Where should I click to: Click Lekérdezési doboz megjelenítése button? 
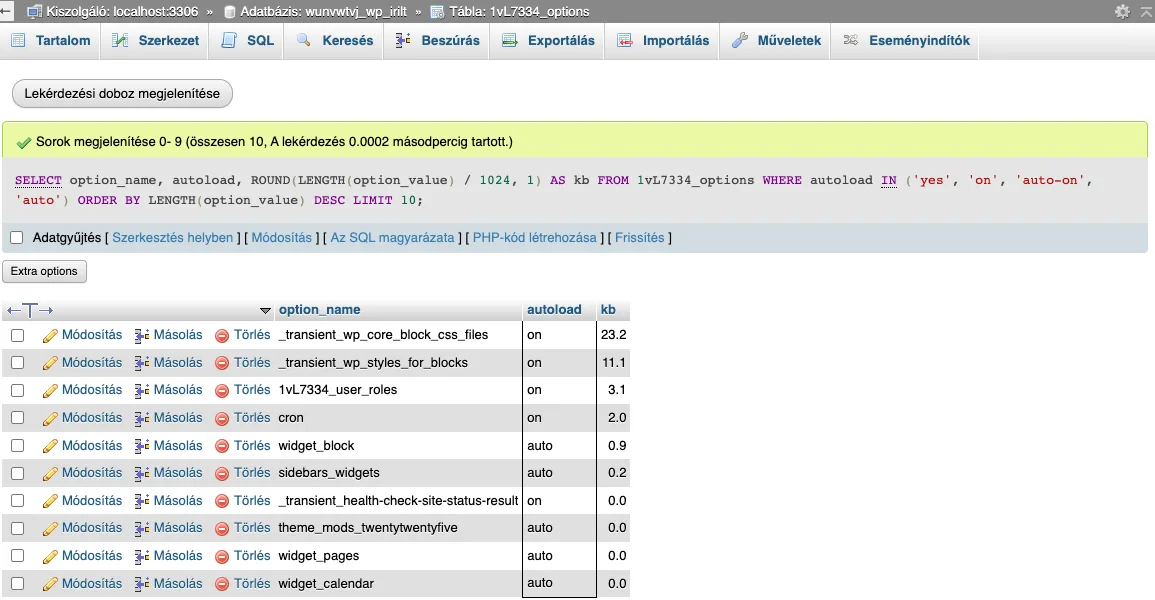tap(122, 93)
